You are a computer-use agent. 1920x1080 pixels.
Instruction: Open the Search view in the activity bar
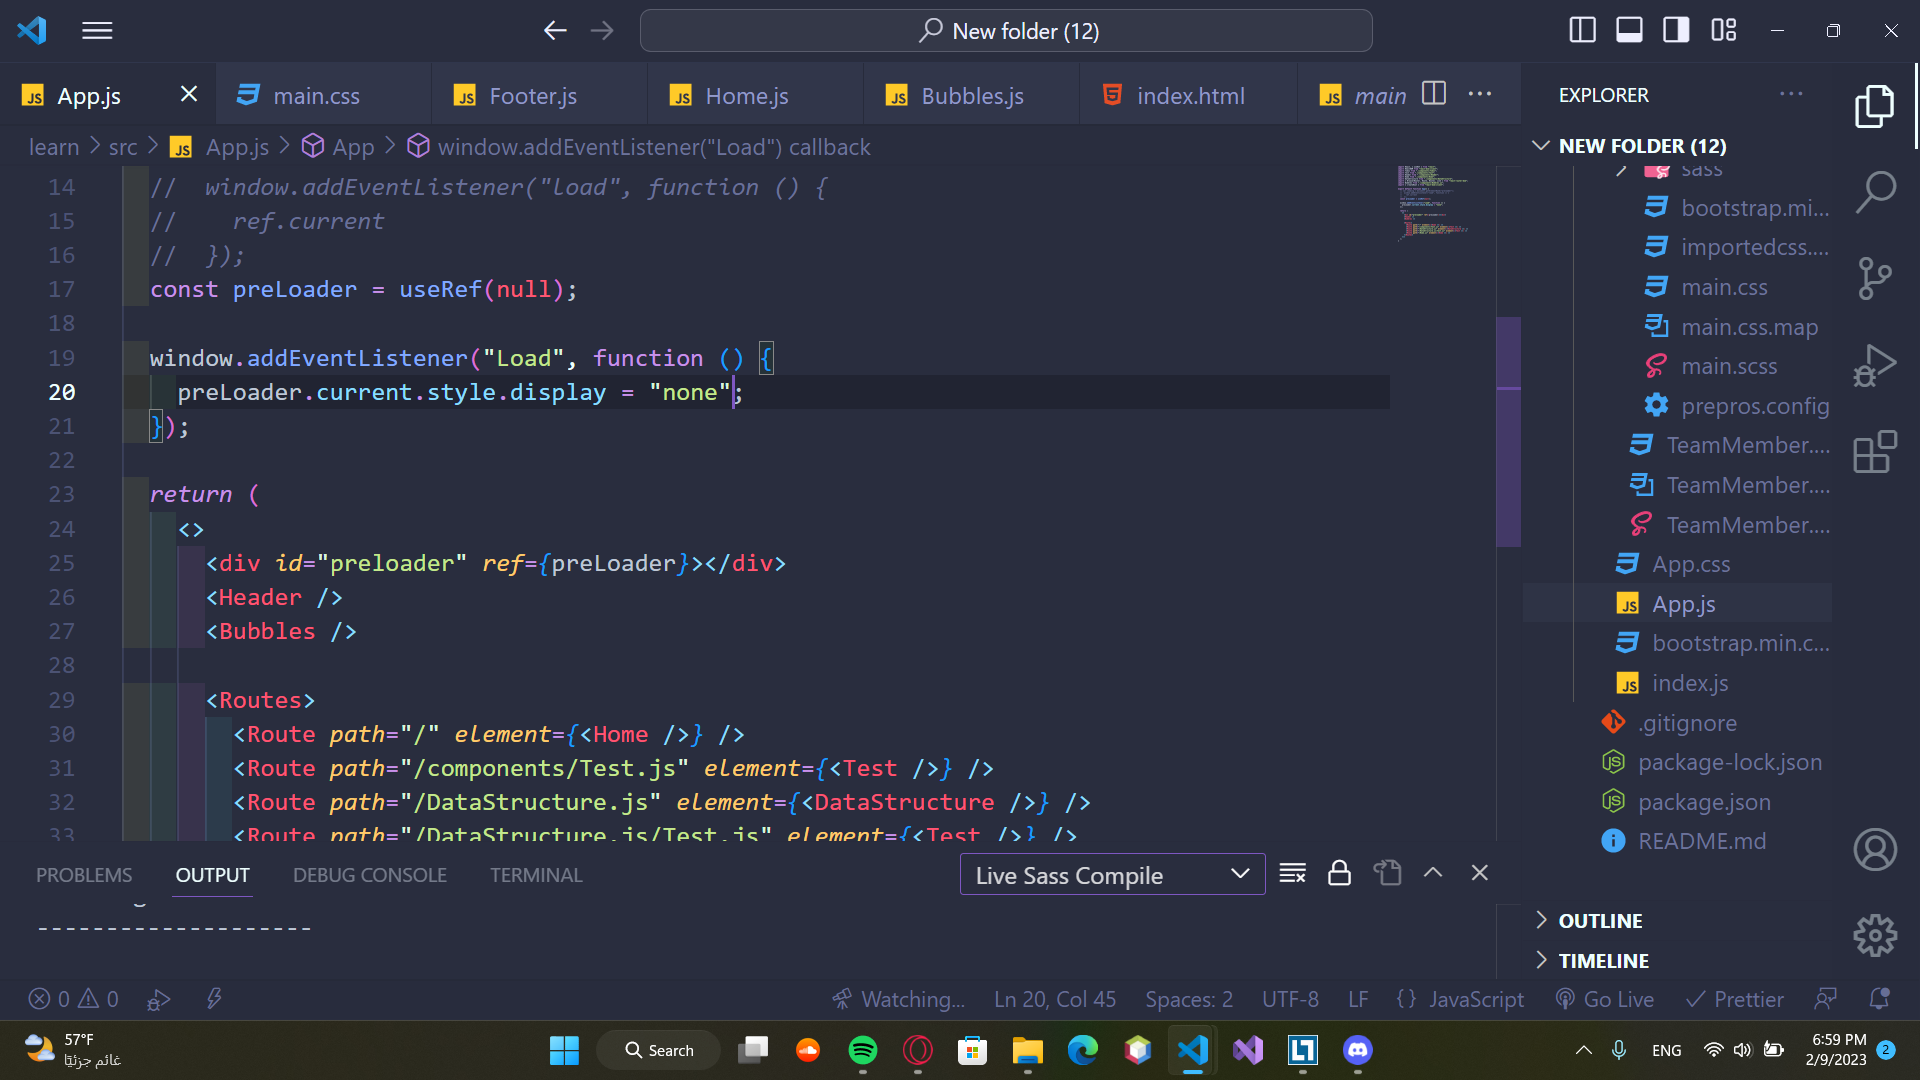pos(1875,192)
